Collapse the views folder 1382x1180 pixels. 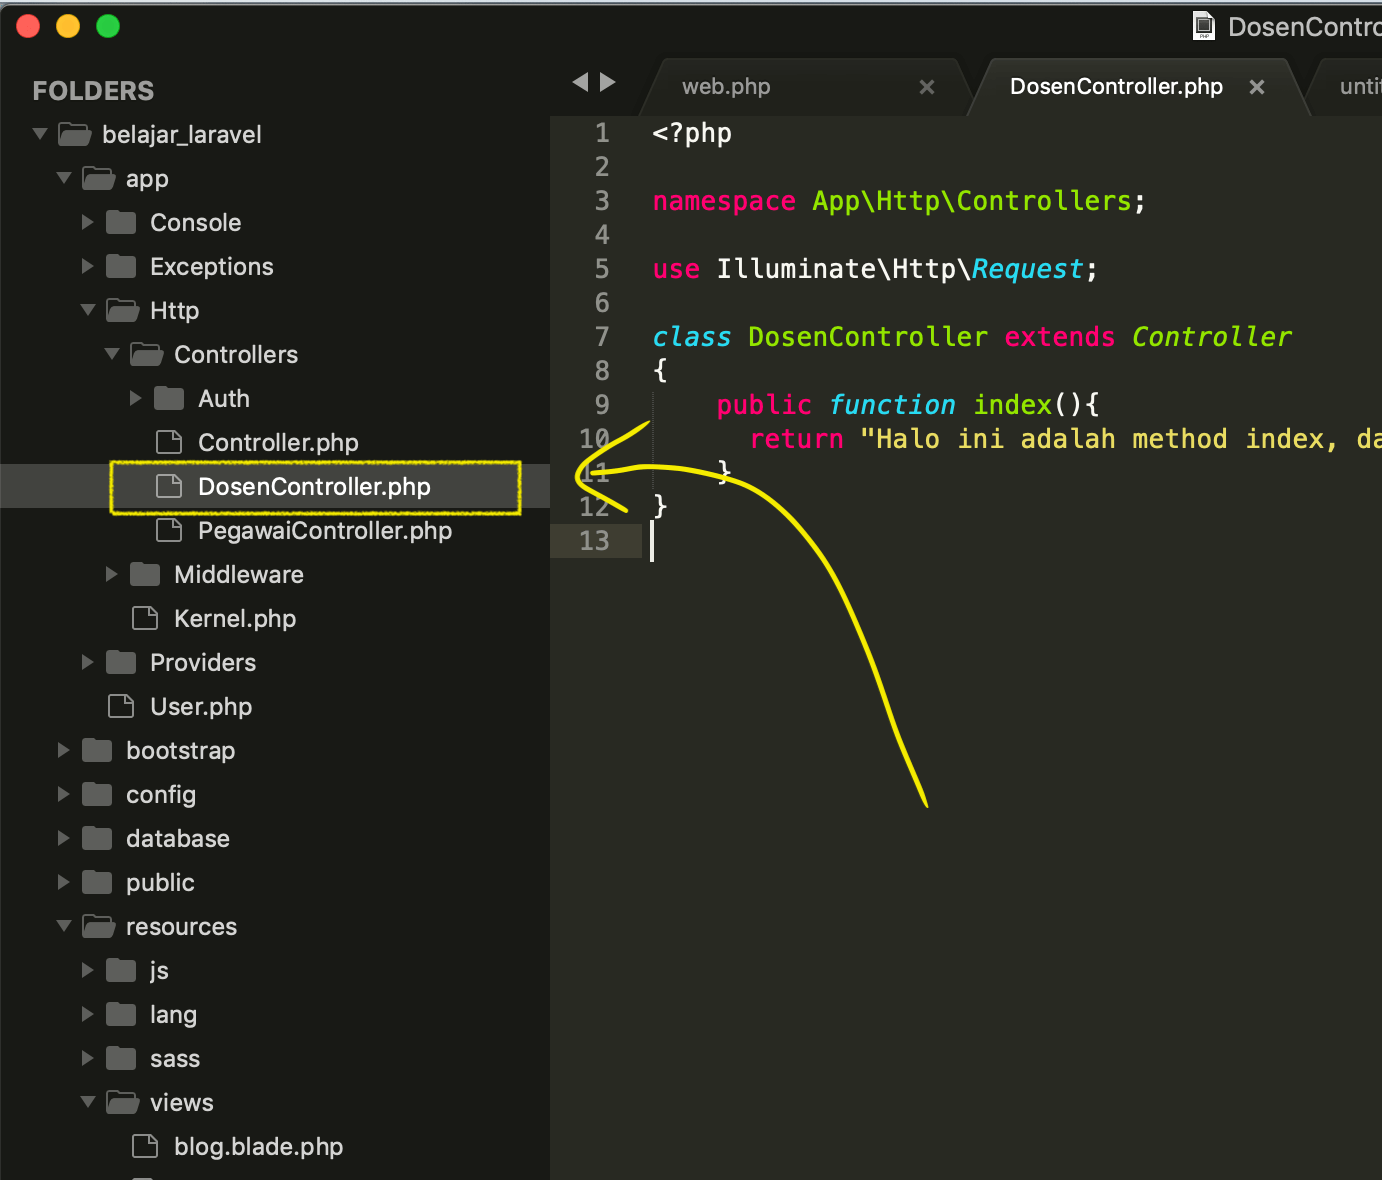(x=87, y=1102)
